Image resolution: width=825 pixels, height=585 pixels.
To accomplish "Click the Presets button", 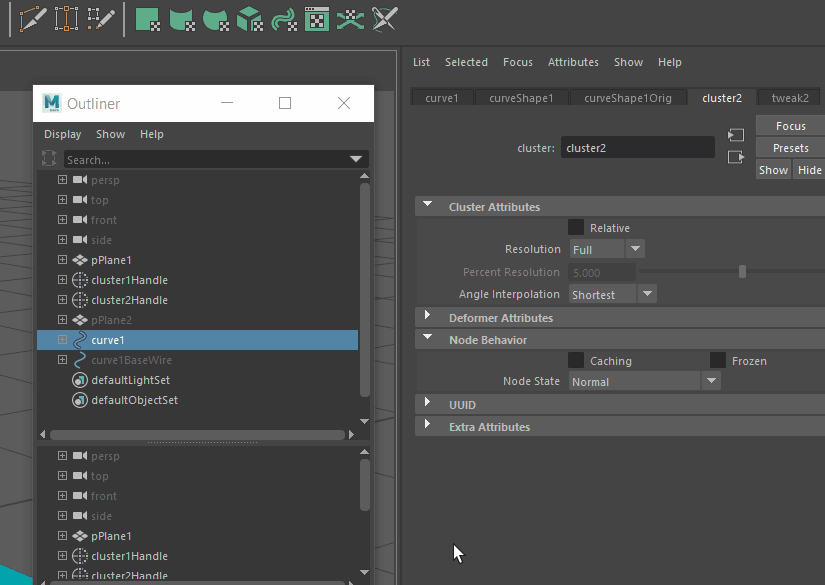I will 790,148.
